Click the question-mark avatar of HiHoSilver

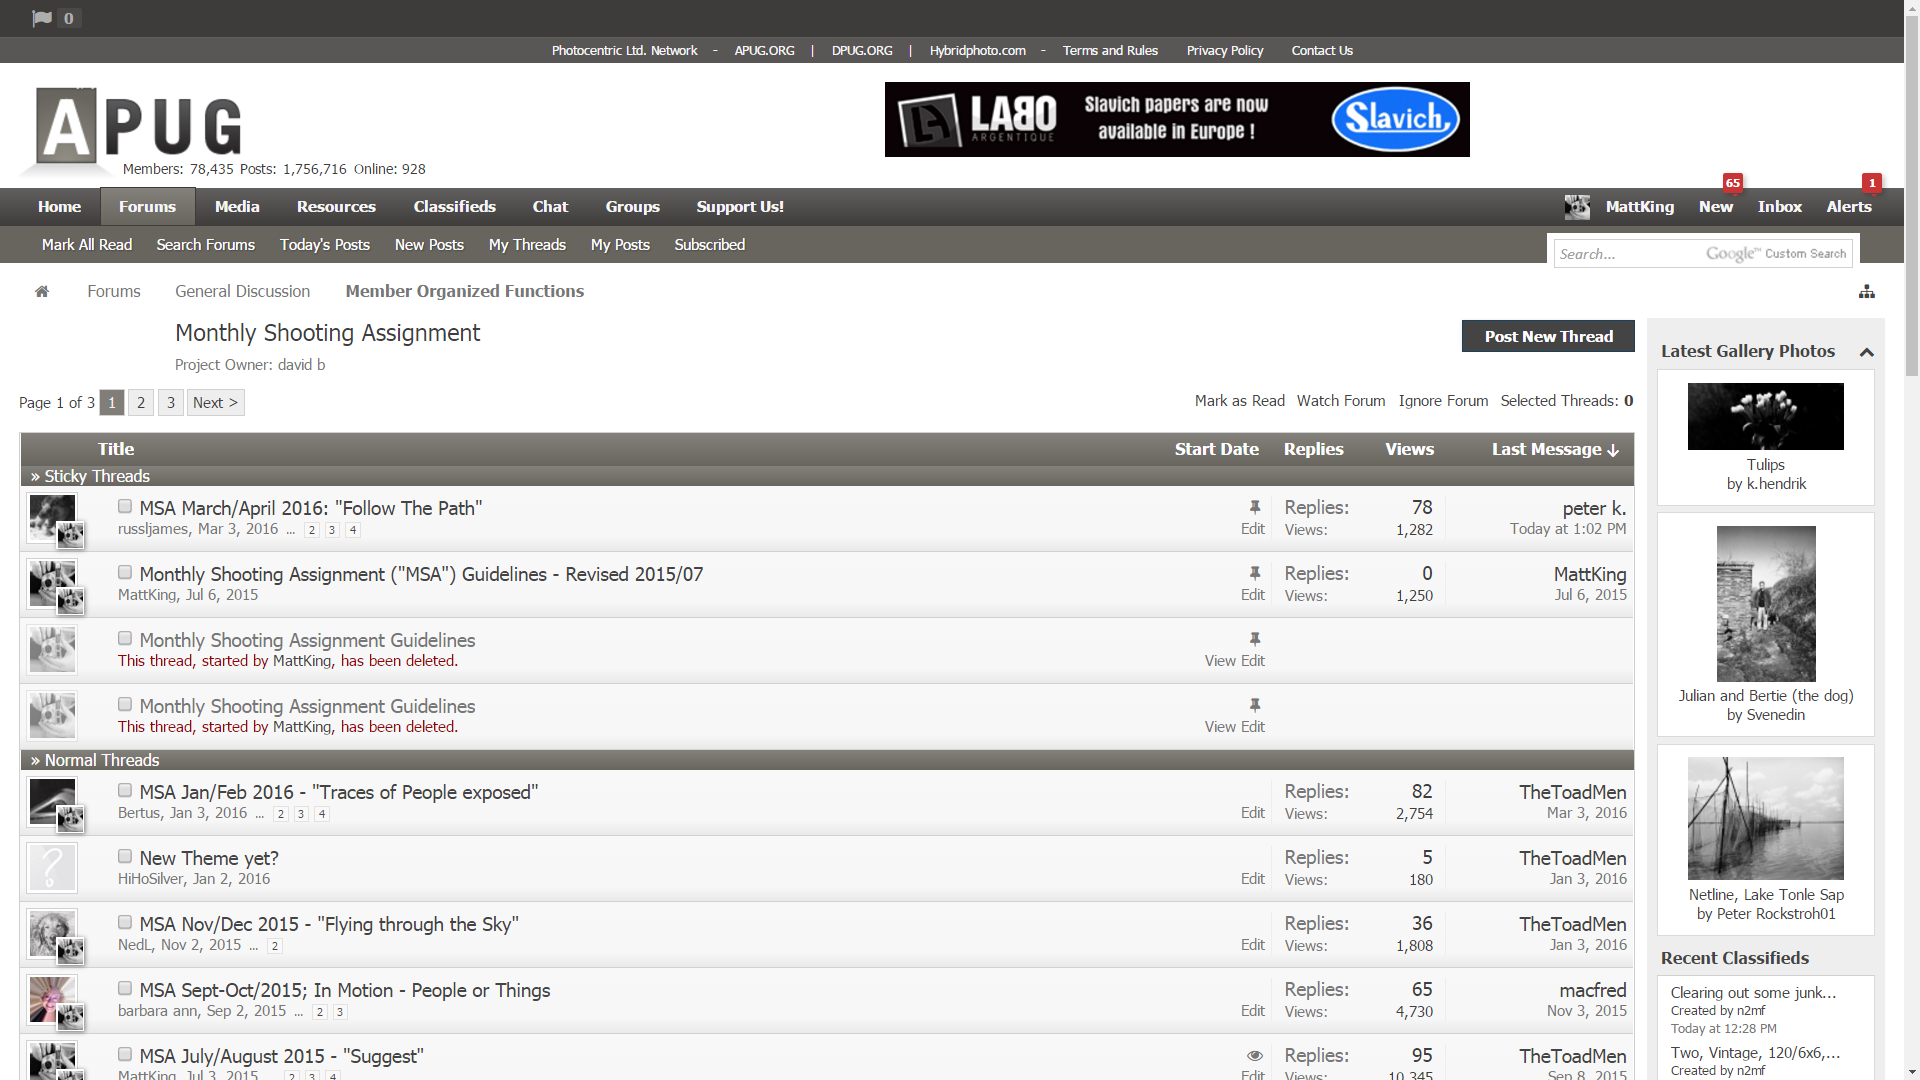(52, 867)
